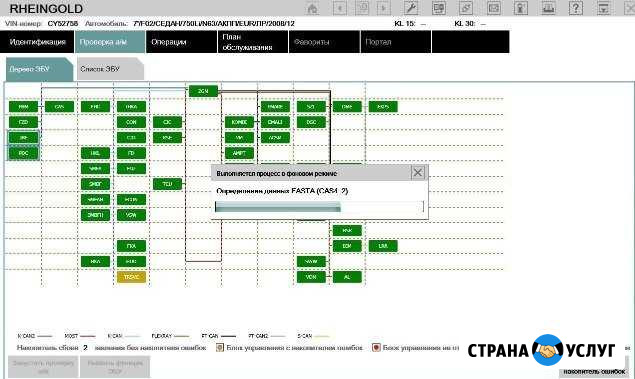
Task: Click the D-CAN legend entry
Action: click(x=313, y=336)
